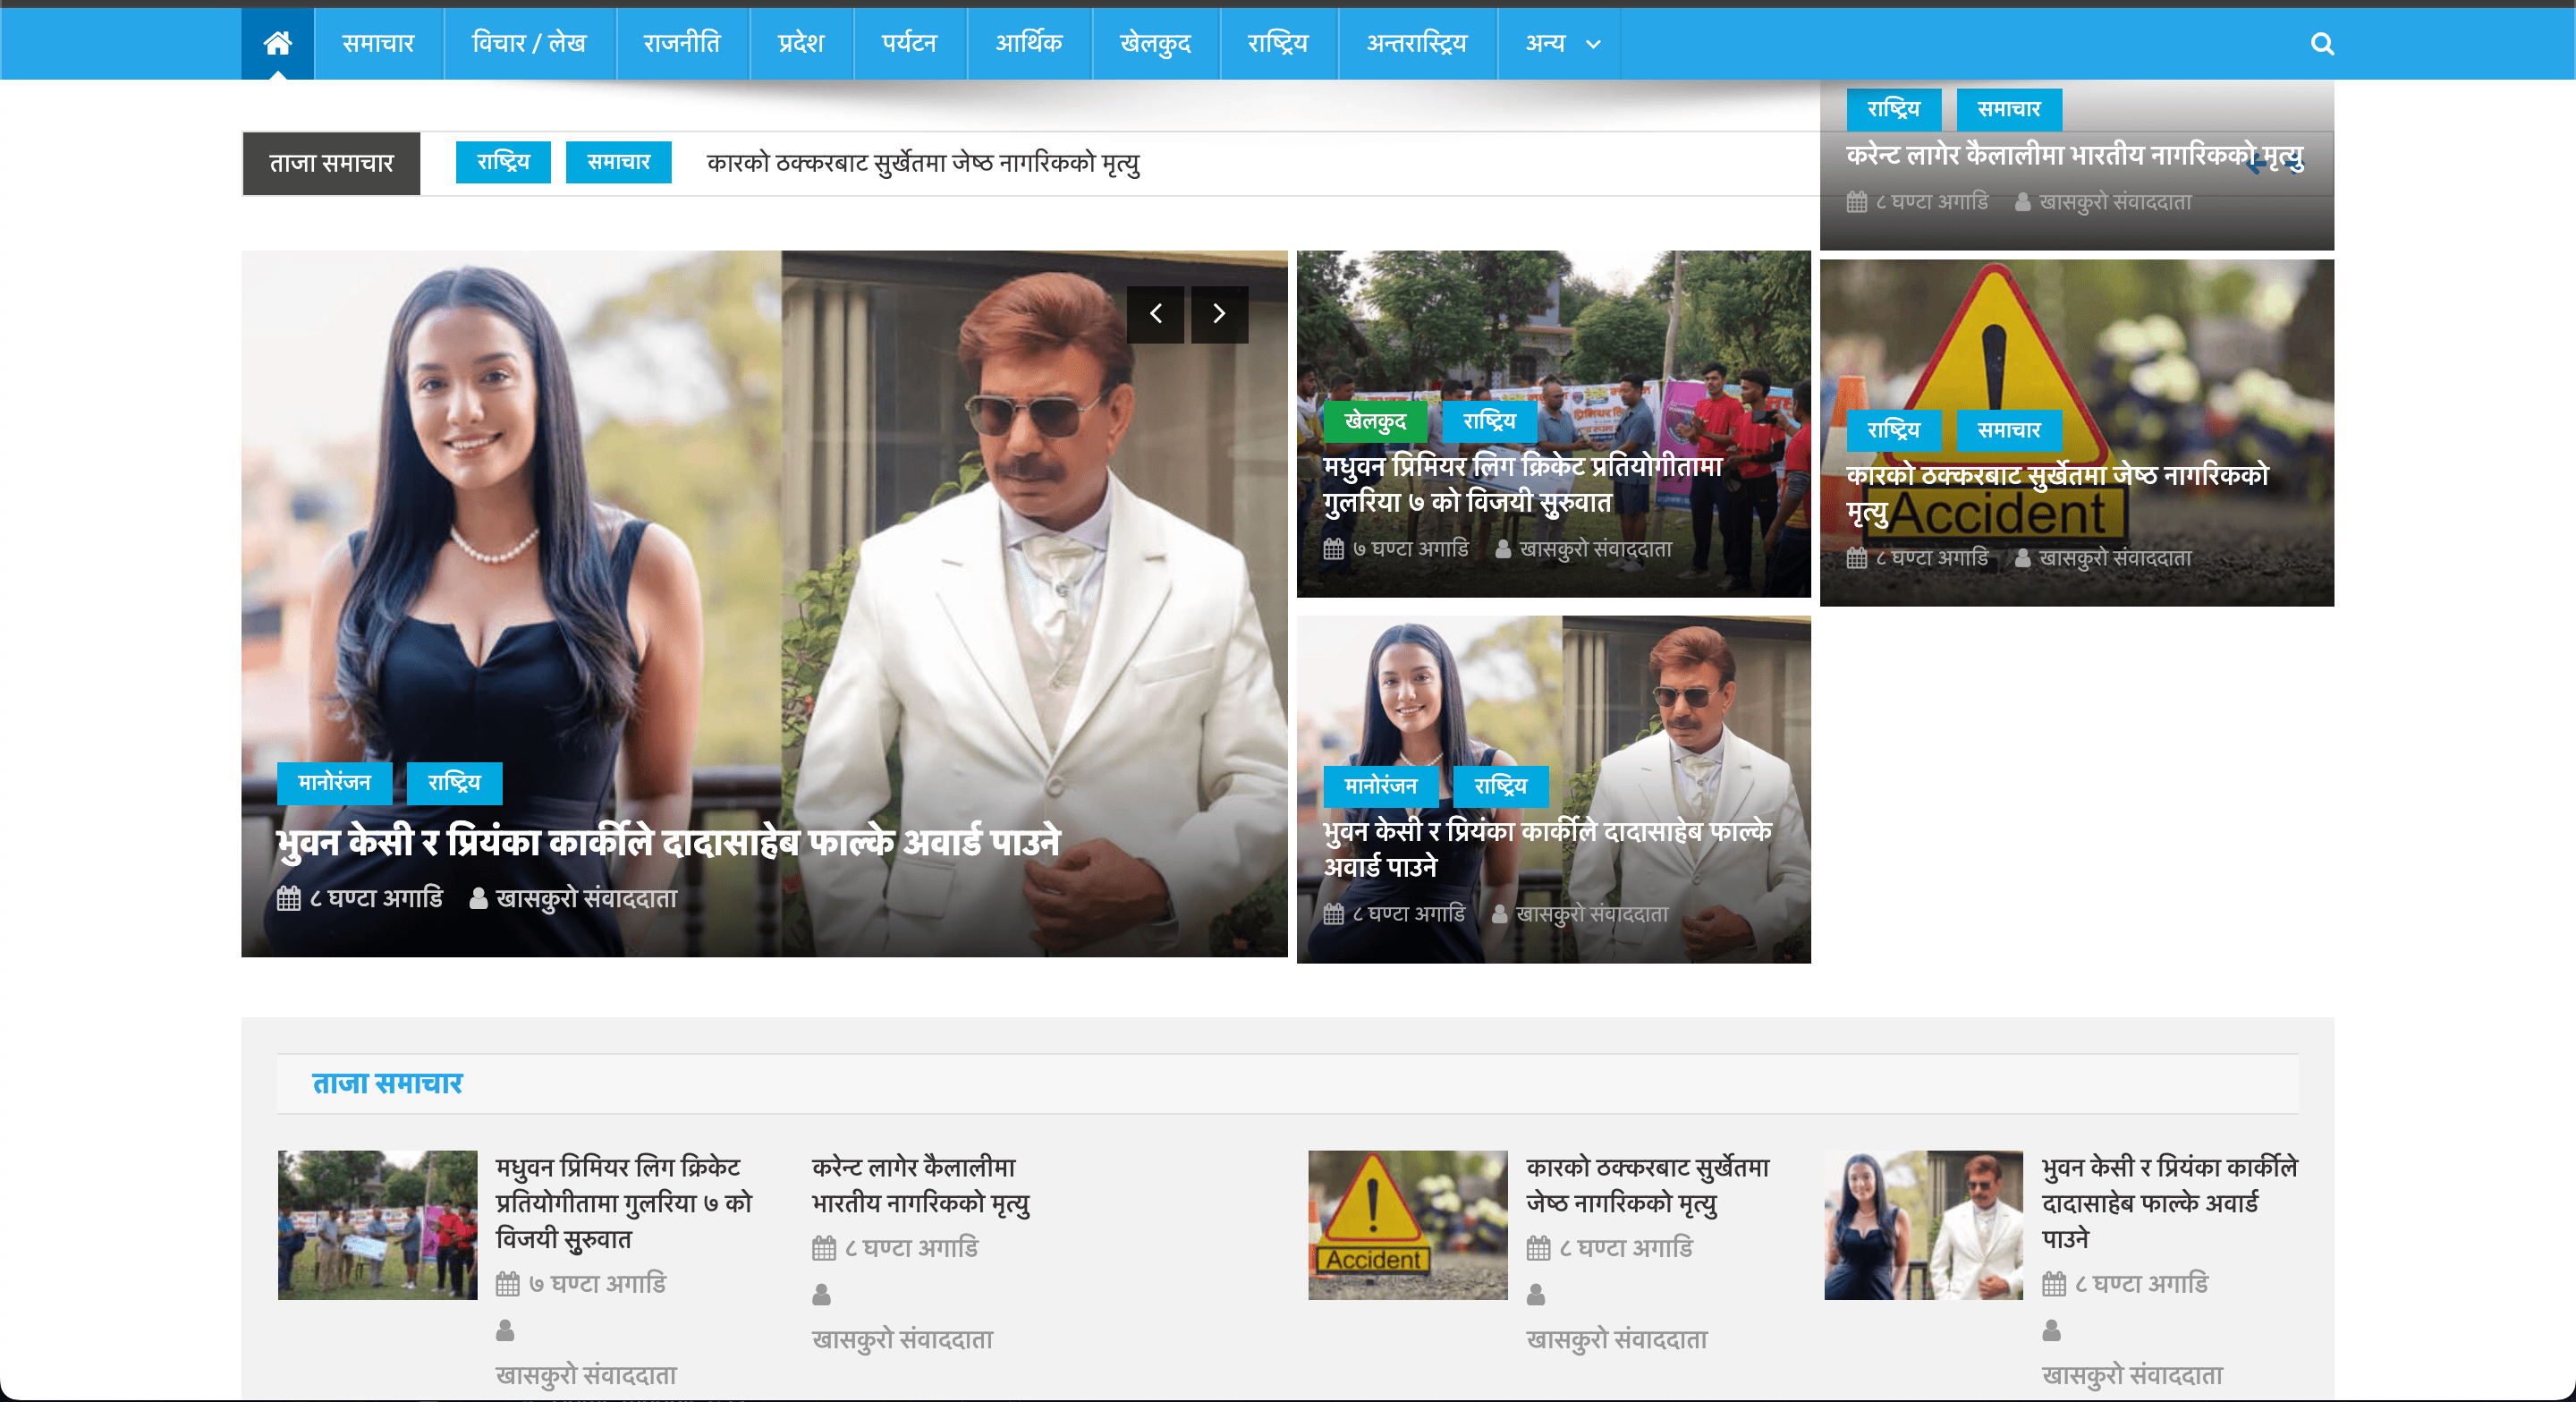Click calendar icon under भुवन केसी list item
The height and width of the screenshot is (1402, 2576).
2053,1284
